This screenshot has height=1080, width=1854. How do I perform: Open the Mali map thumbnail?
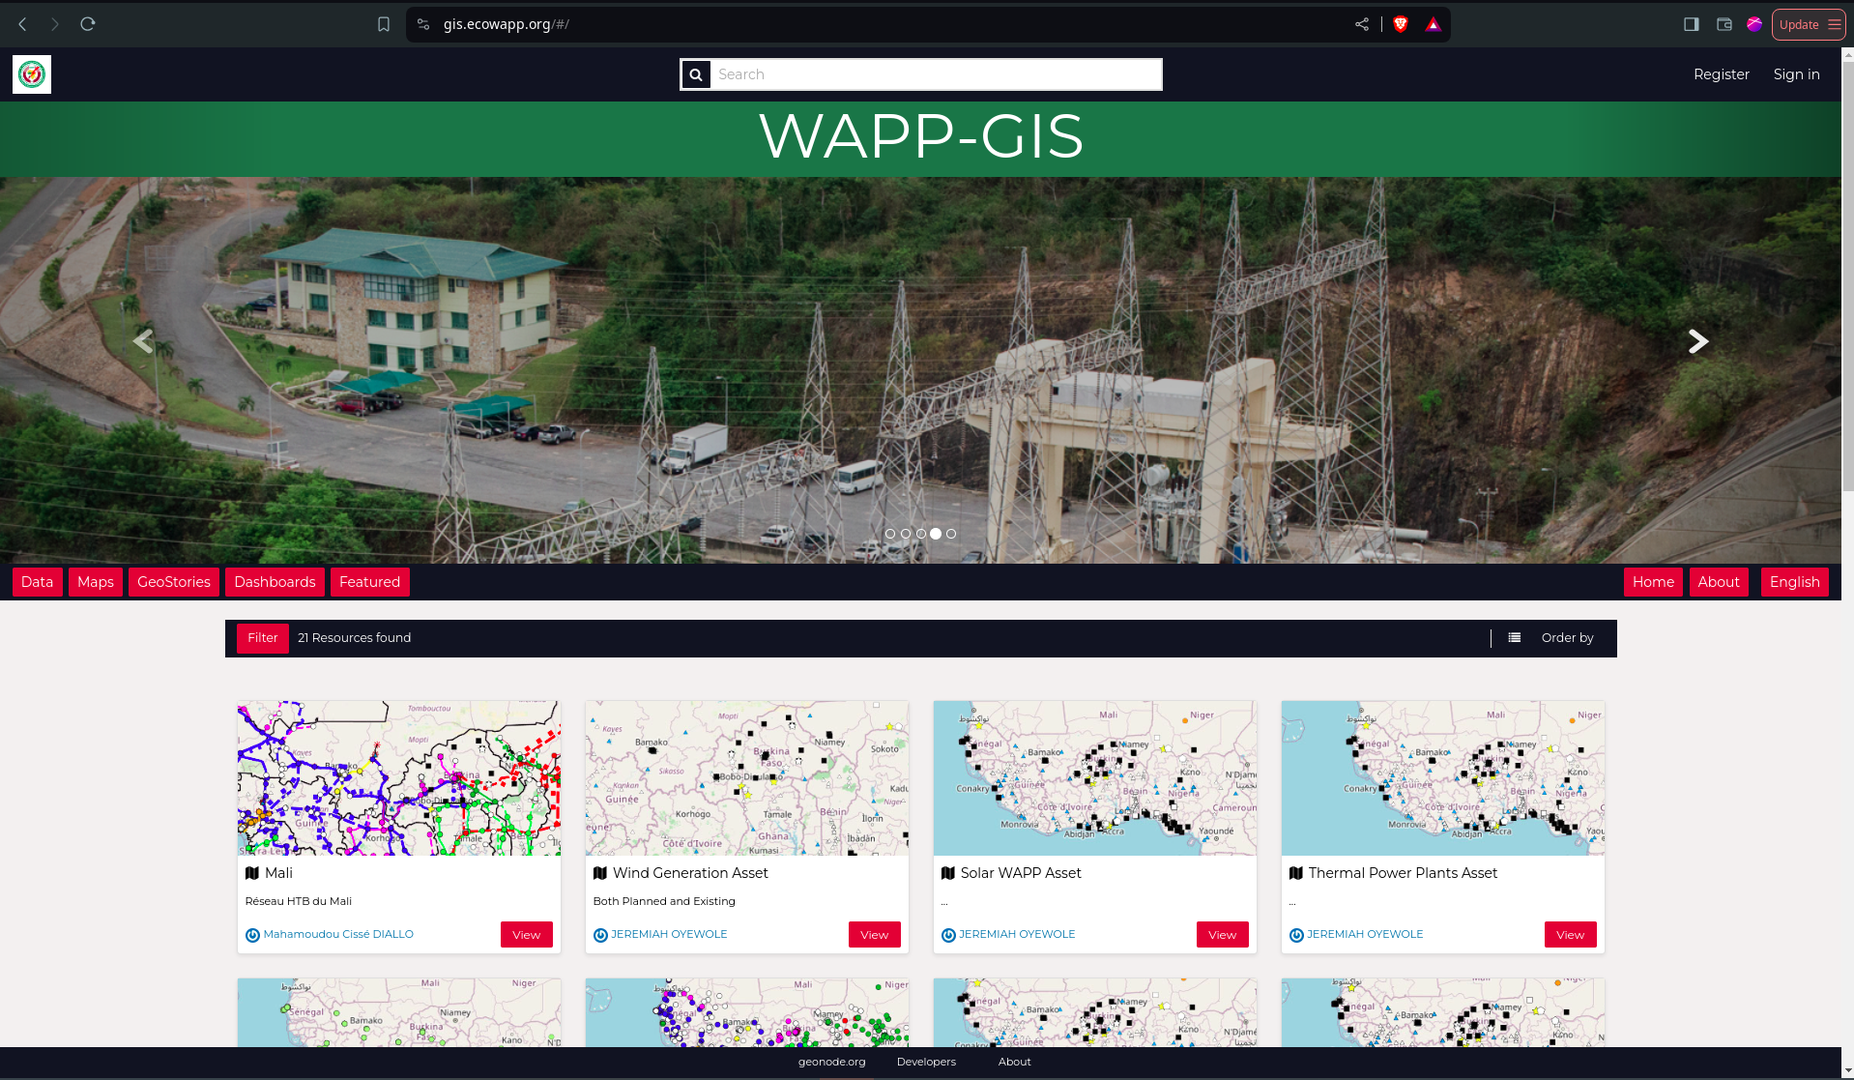[x=399, y=778]
